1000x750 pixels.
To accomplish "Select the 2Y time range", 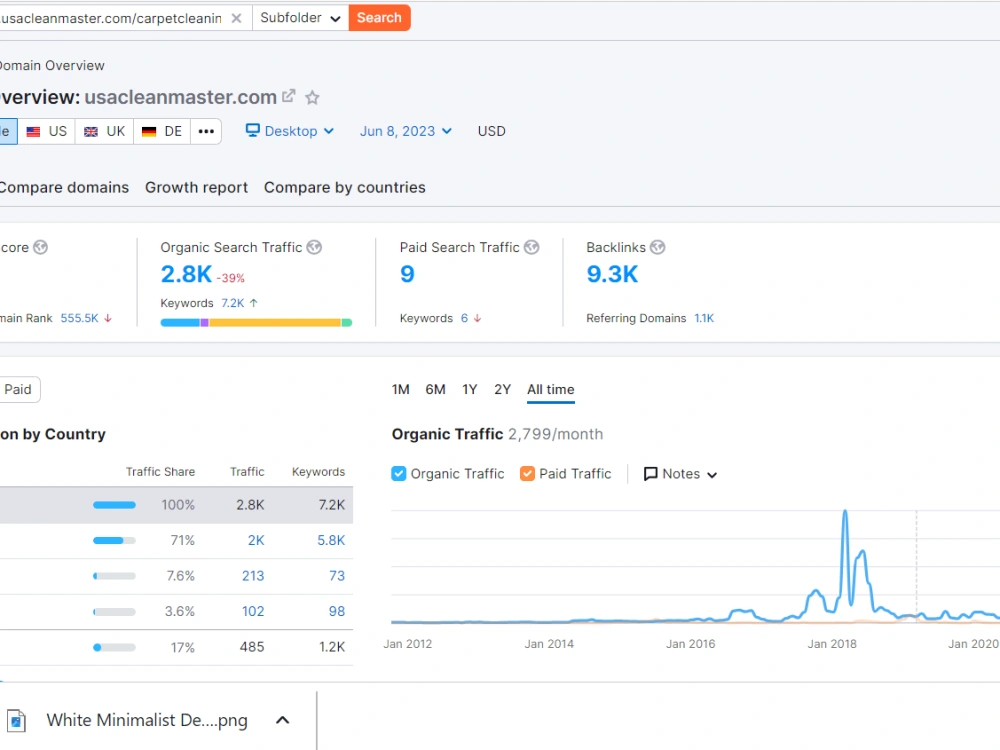I will (503, 390).
